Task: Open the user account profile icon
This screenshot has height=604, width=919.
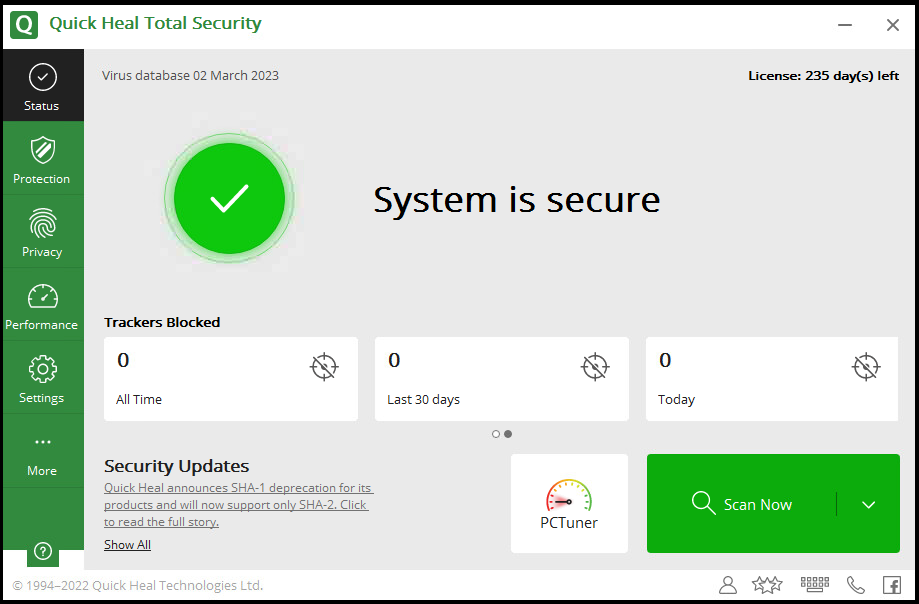Action: pyautogui.click(x=728, y=585)
